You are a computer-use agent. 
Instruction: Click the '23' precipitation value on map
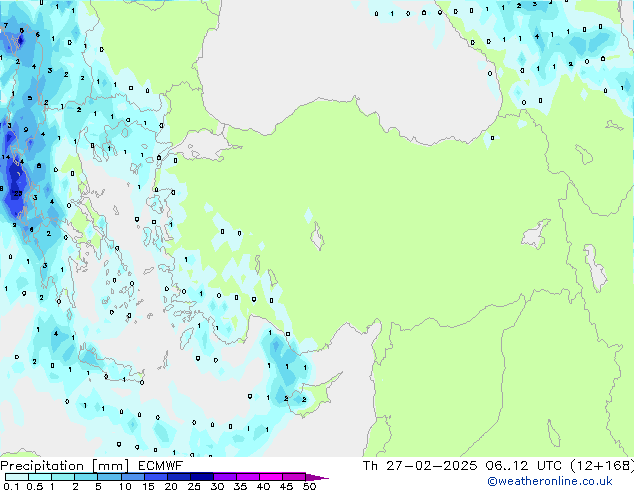coord(17,193)
